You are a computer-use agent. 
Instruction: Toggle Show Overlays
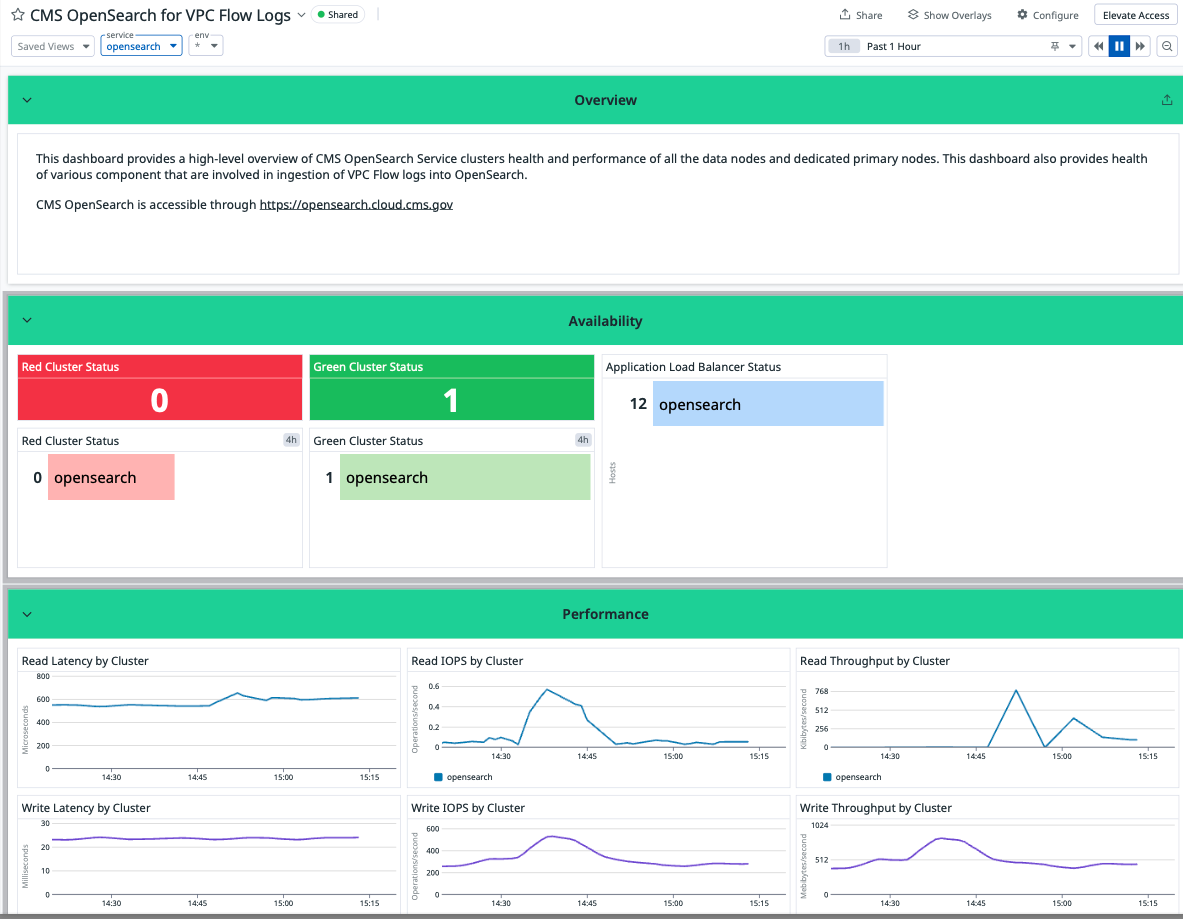coord(949,15)
